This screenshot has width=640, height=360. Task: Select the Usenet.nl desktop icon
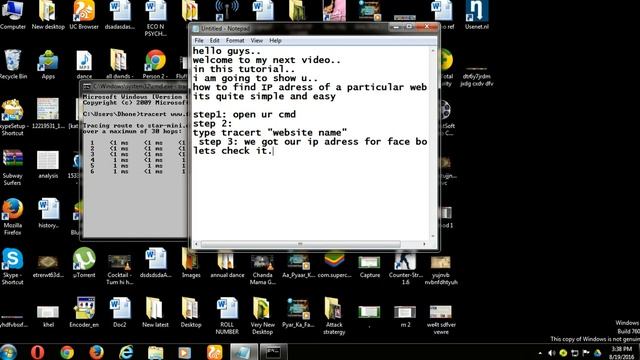coord(476,16)
